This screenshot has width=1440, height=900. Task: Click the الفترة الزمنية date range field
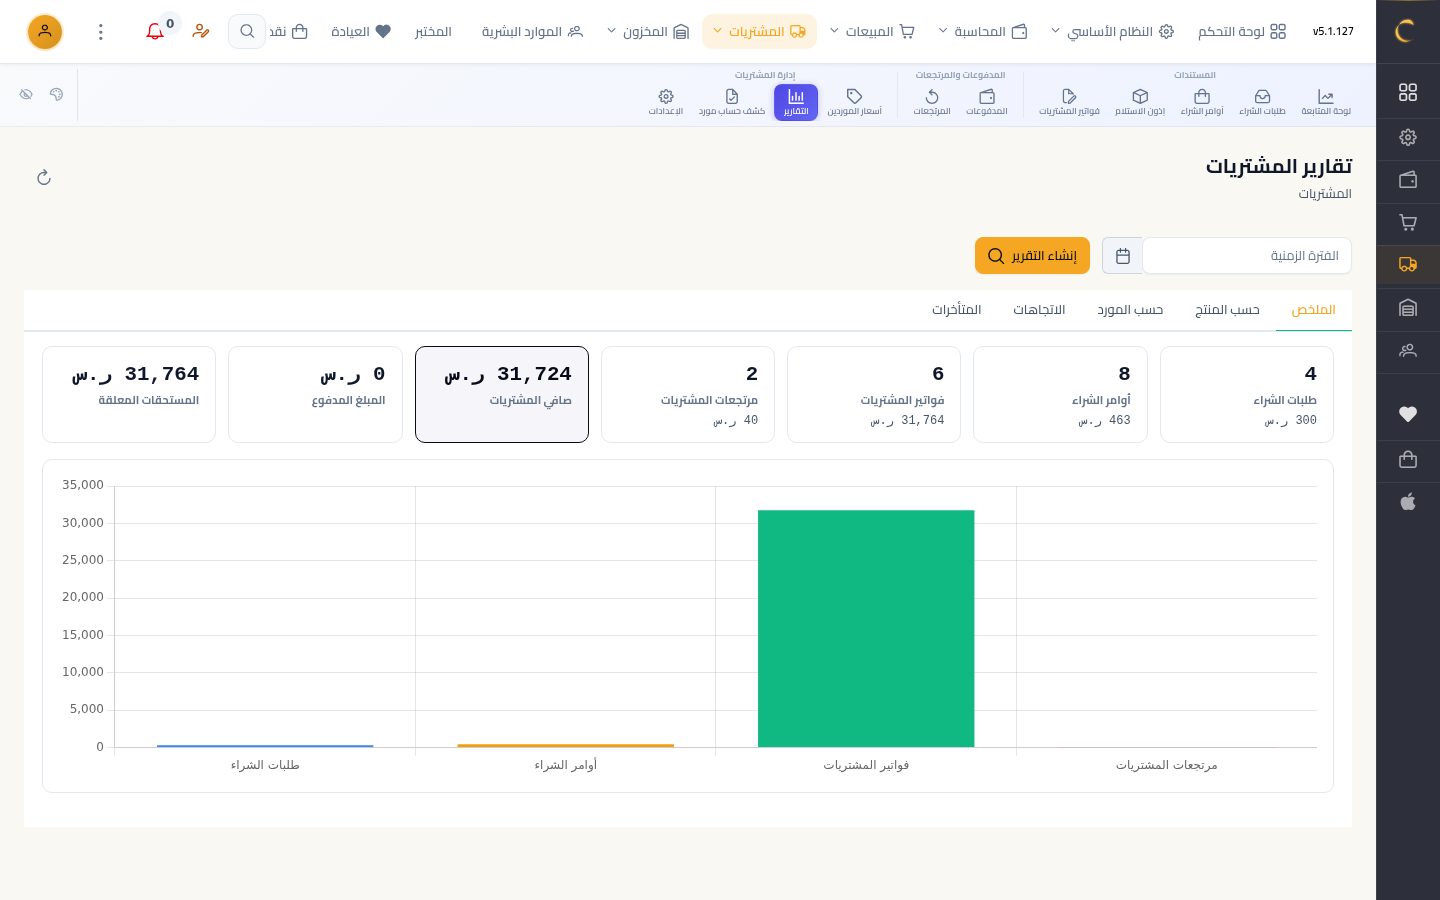pos(1247,256)
